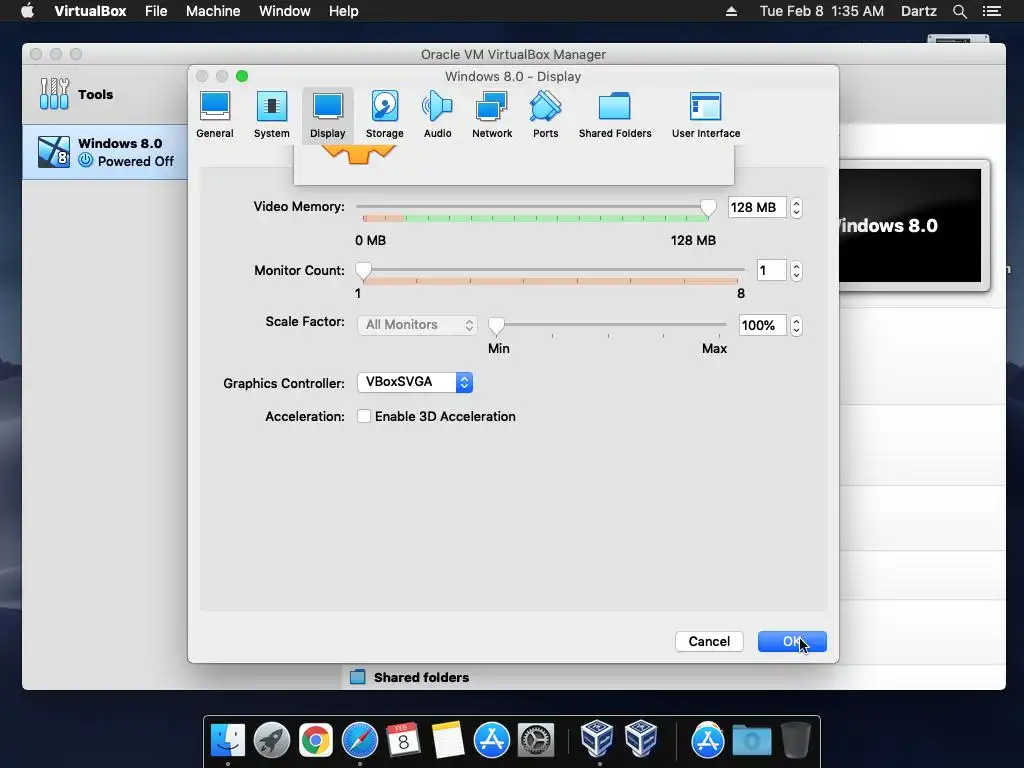Open System Preferences from the Dock
Screen dimensions: 1024x768
(x=536, y=740)
